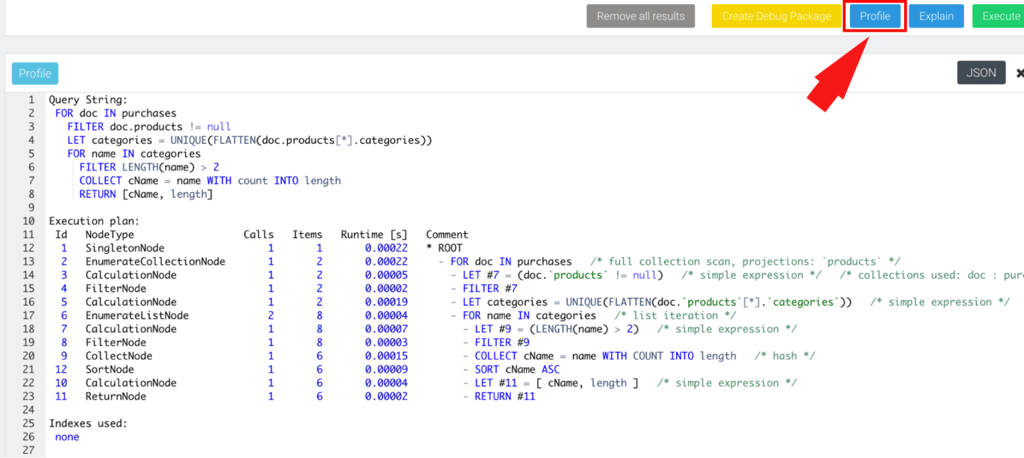1024x458 pixels.
Task: Click the Remove all results button
Action: (x=641, y=16)
